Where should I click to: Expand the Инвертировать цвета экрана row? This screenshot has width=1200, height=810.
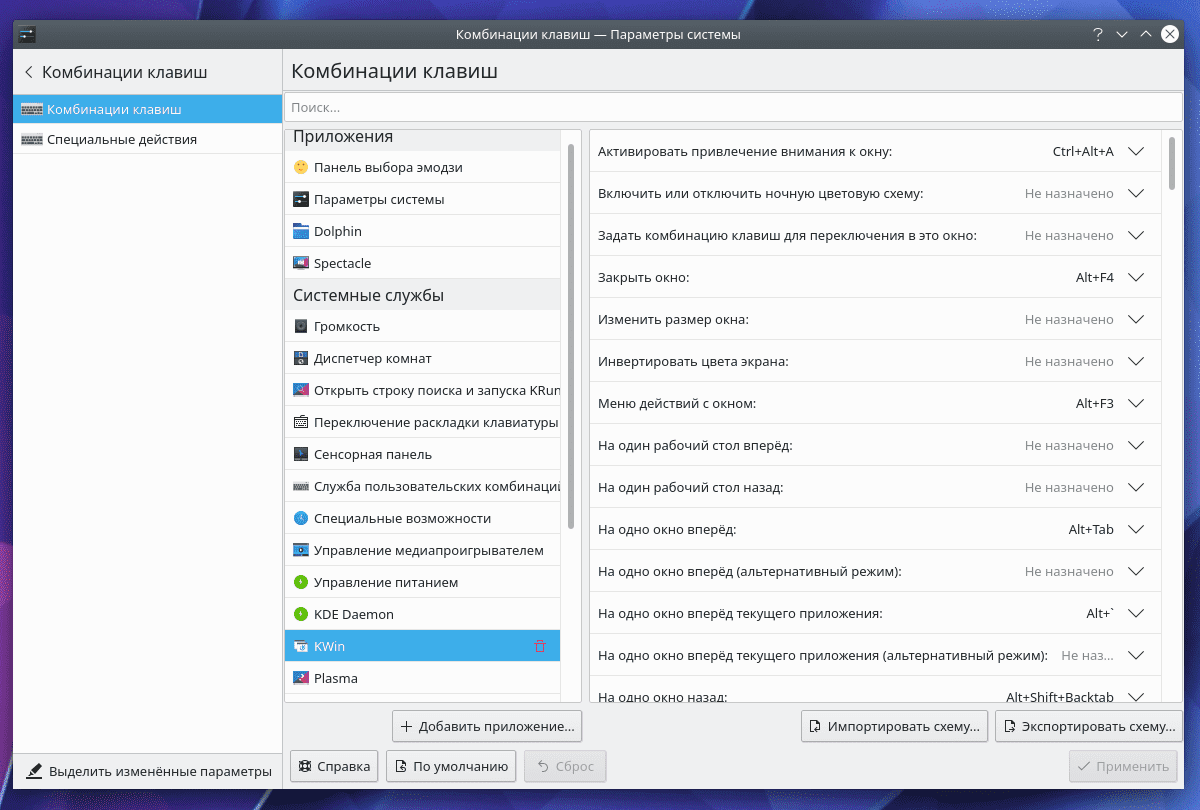click(x=1135, y=361)
